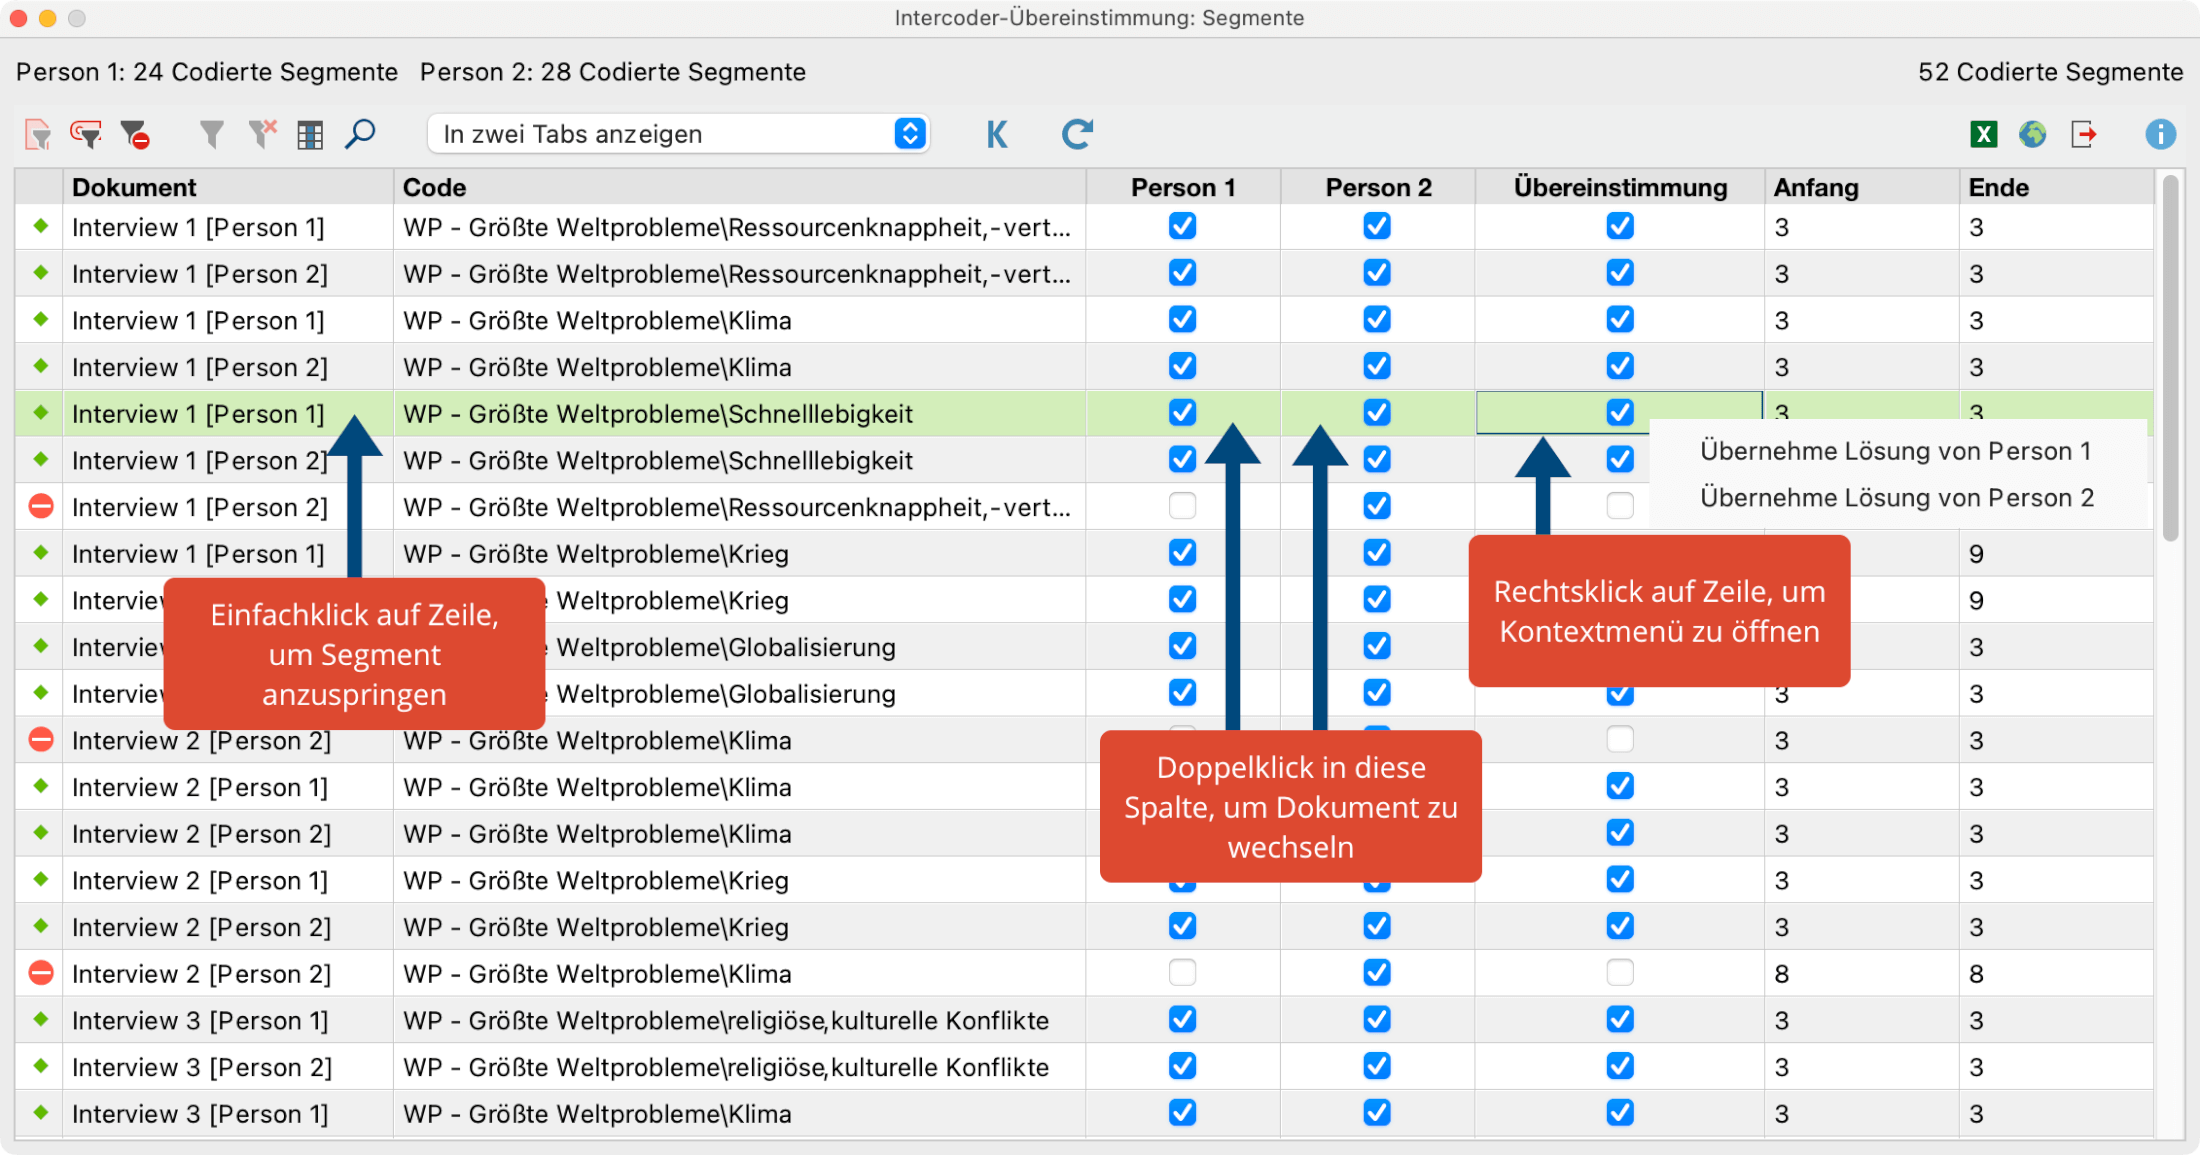Screen dimensions: 2200x1155
Task: Click '52 Codierte Segmente' text
Action: 2050,72
